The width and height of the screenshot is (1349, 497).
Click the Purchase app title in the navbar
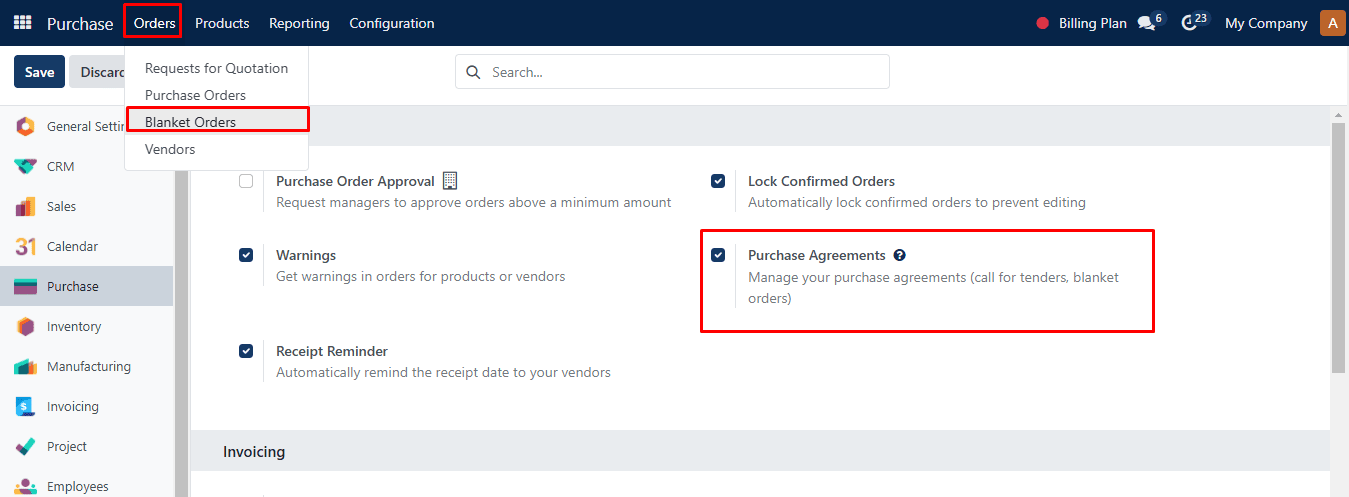pyautogui.click(x=80, y=23)
